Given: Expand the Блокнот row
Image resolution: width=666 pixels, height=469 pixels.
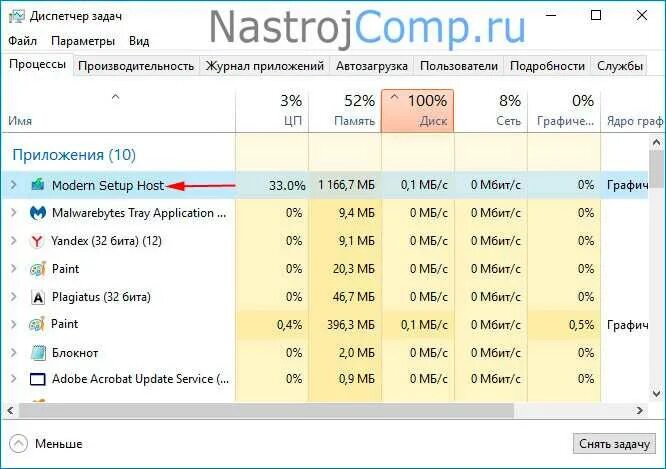Looking at the screenshot, I should 14,353.
